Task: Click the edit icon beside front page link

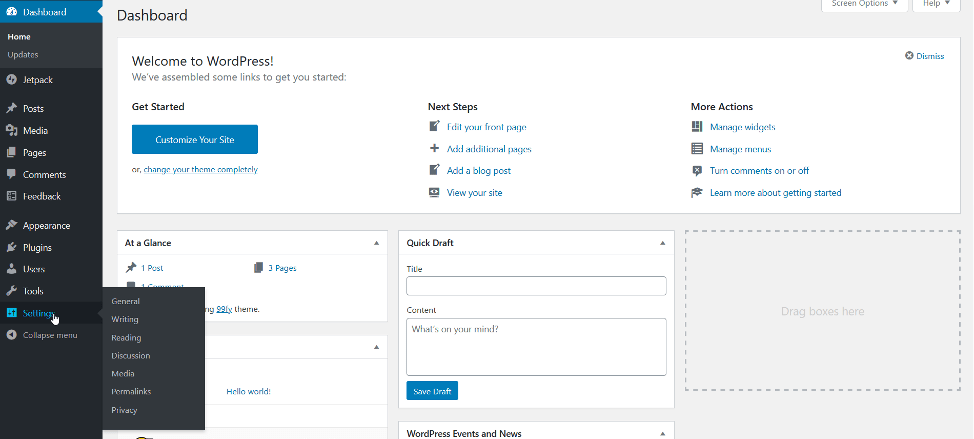Action: pos(434,127)
